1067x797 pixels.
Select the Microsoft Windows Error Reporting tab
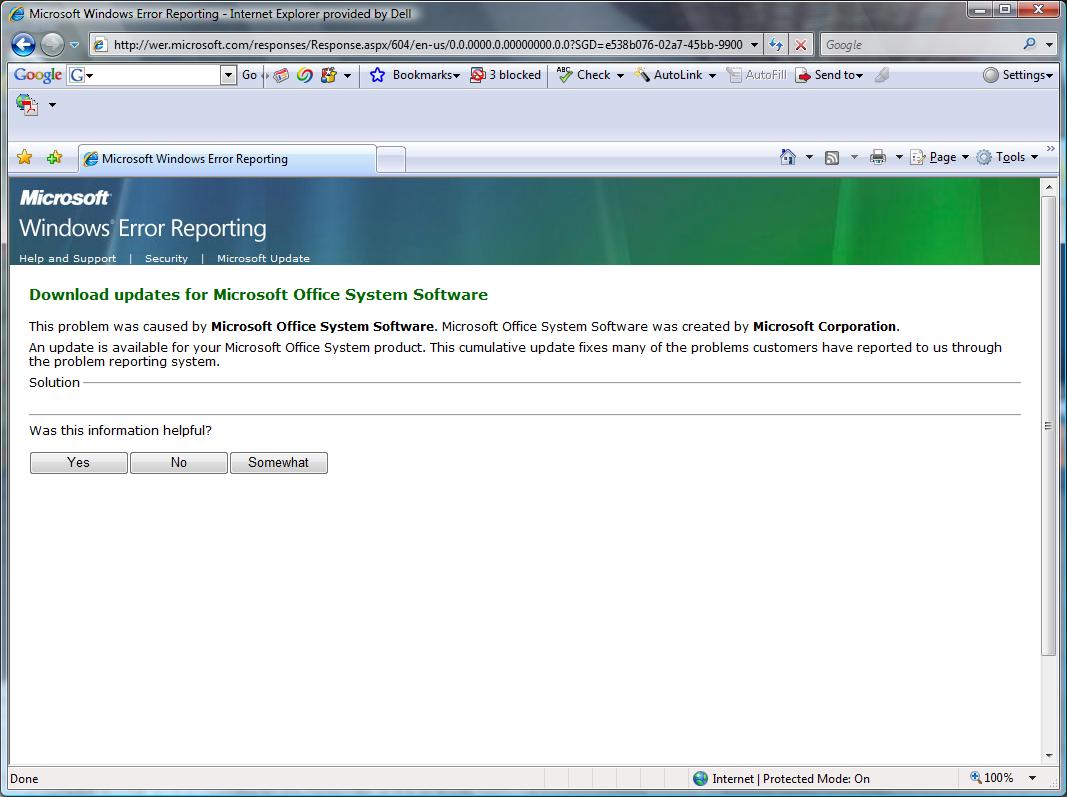[x=194, y=158]
